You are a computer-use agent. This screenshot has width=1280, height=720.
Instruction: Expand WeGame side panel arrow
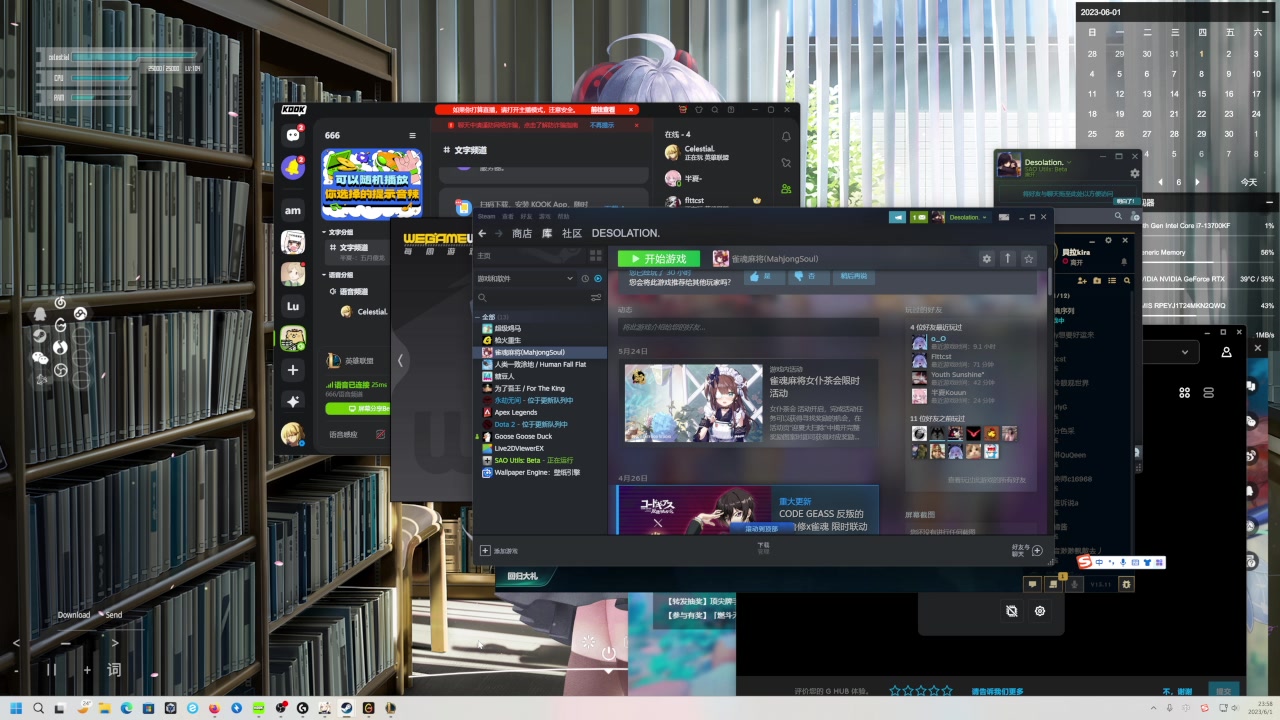(x=400, y=360)
